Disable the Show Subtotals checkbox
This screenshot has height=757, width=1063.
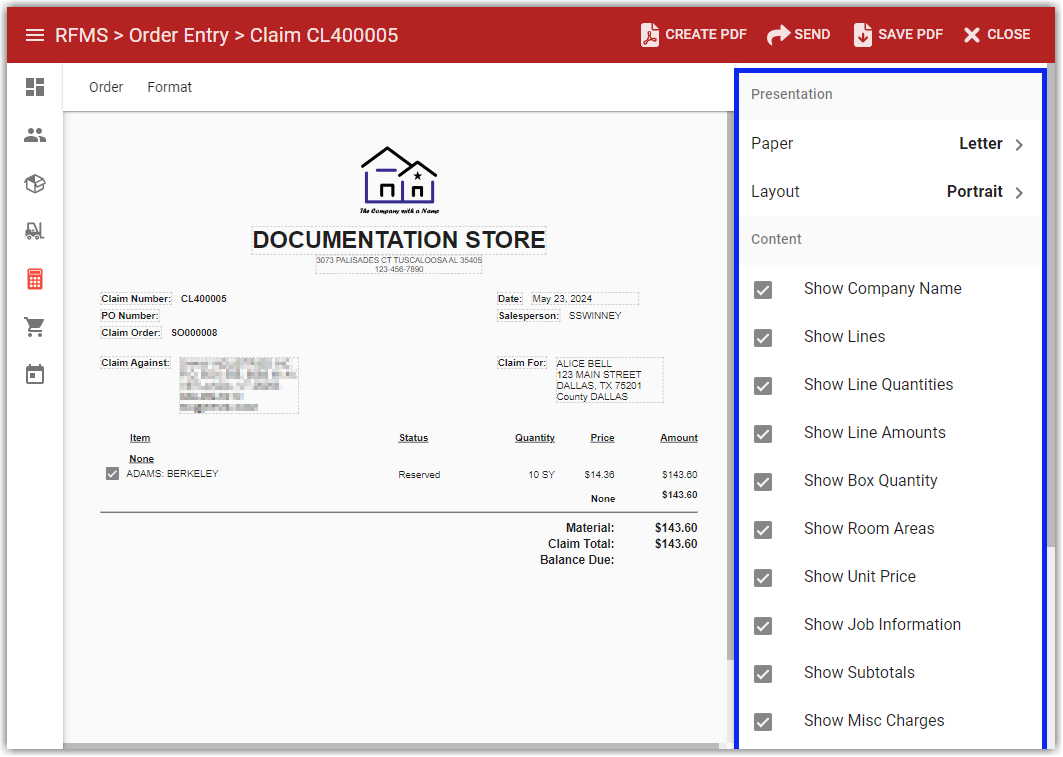point(763,673)
